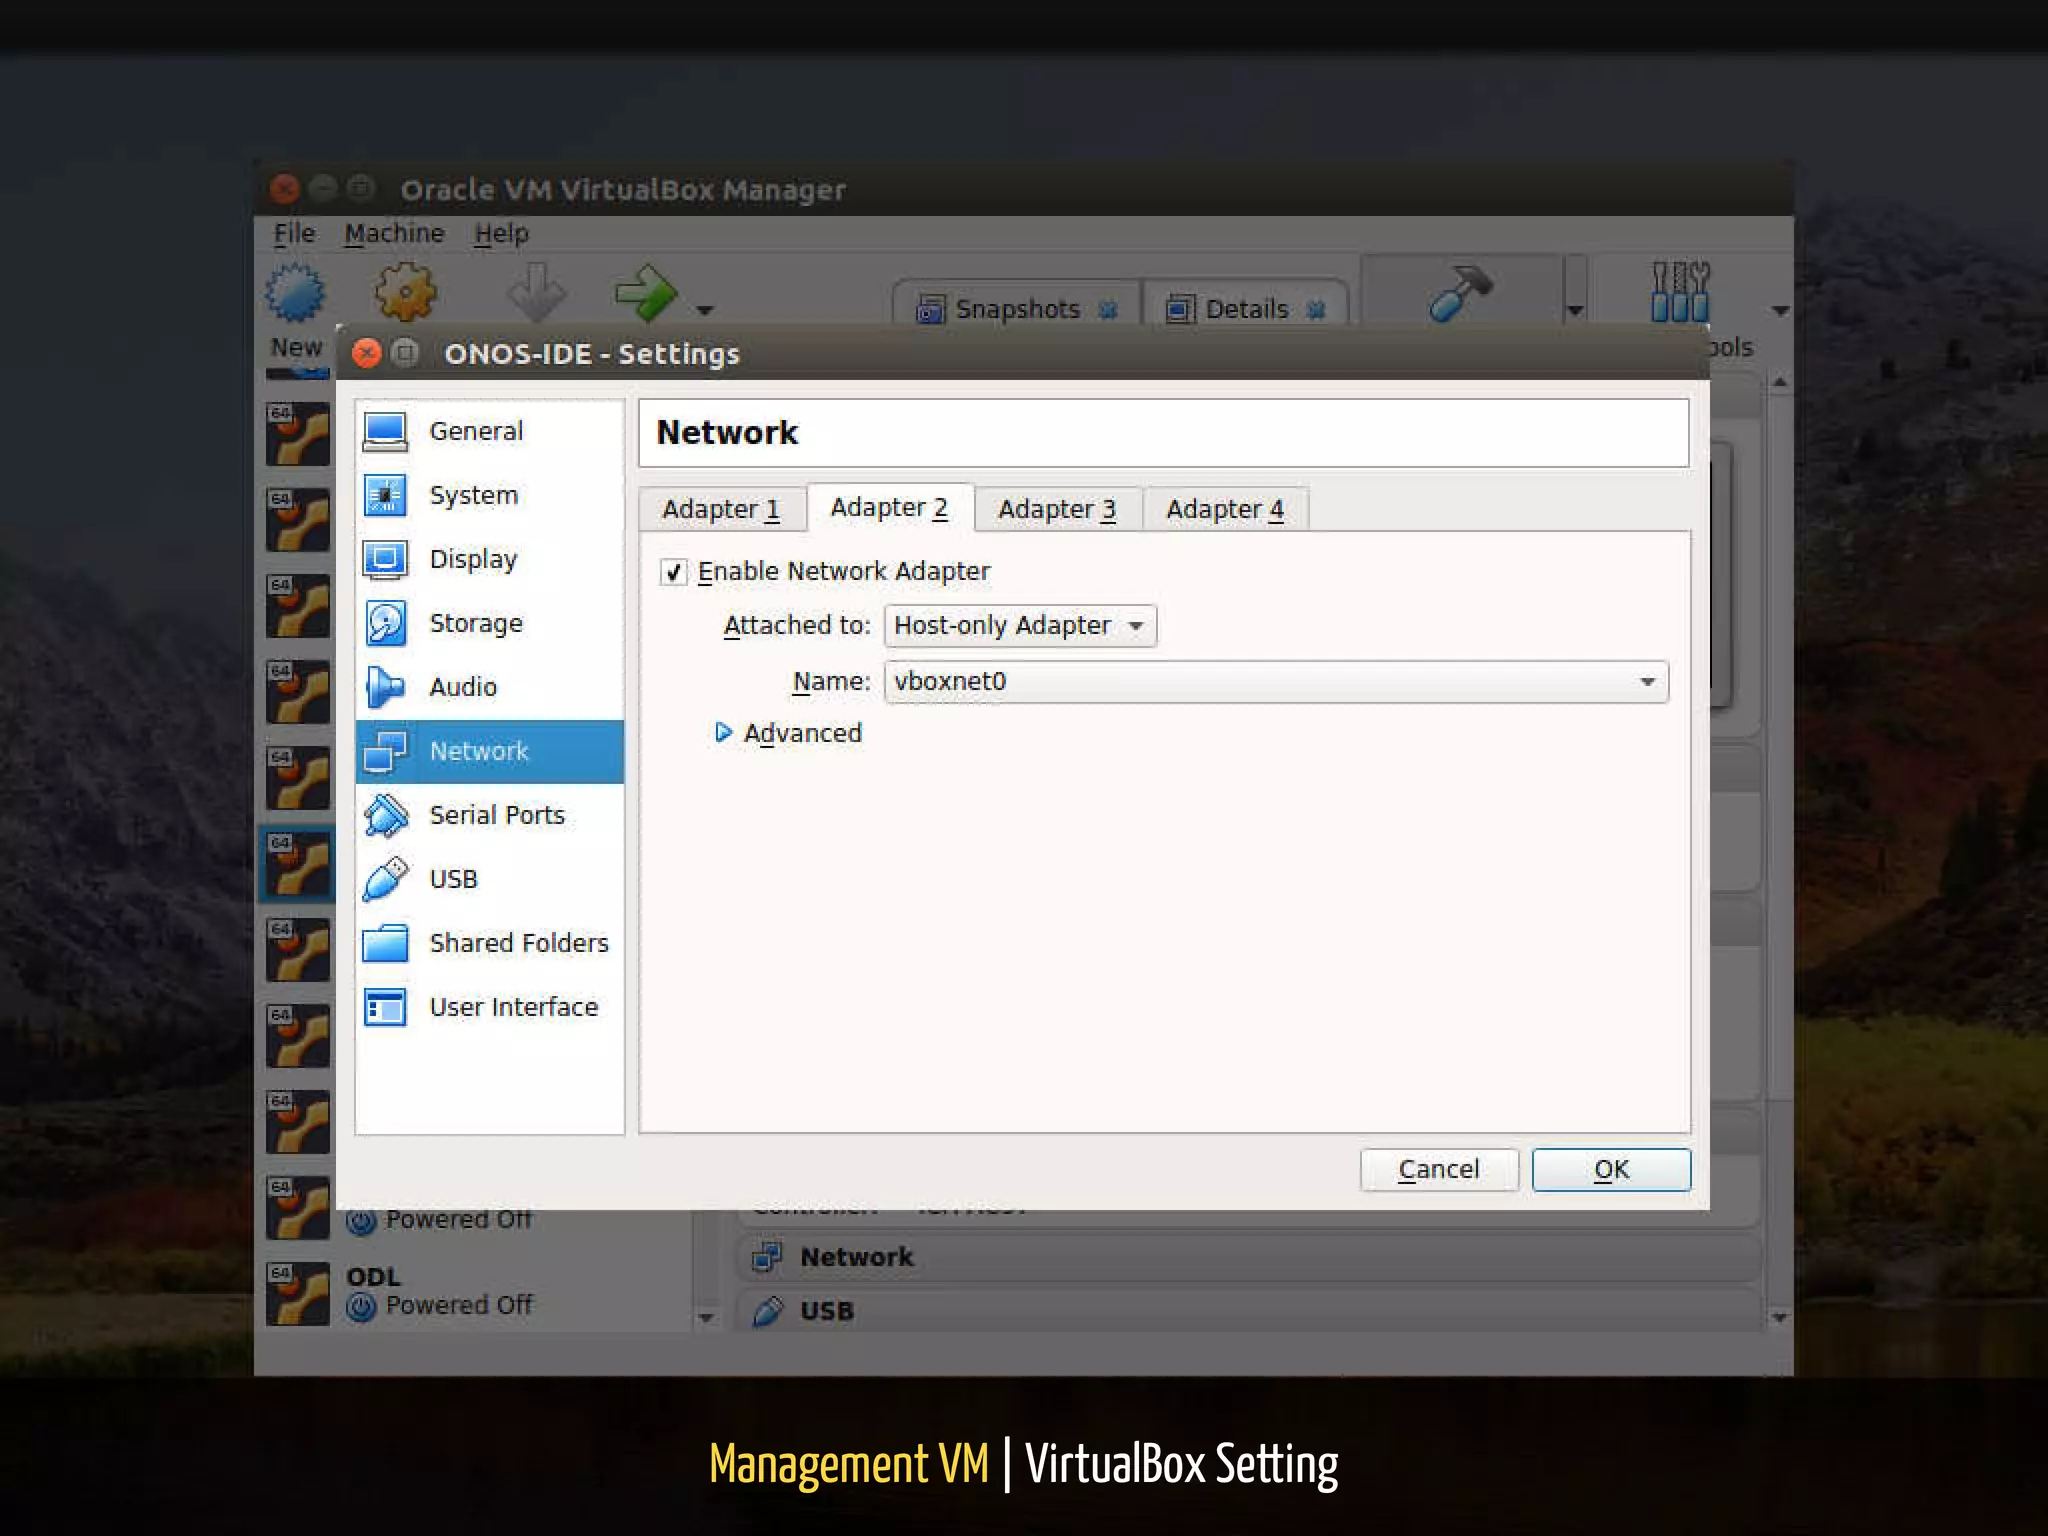Click the OK button

pyautogui.click(x=1611, y=1170)
